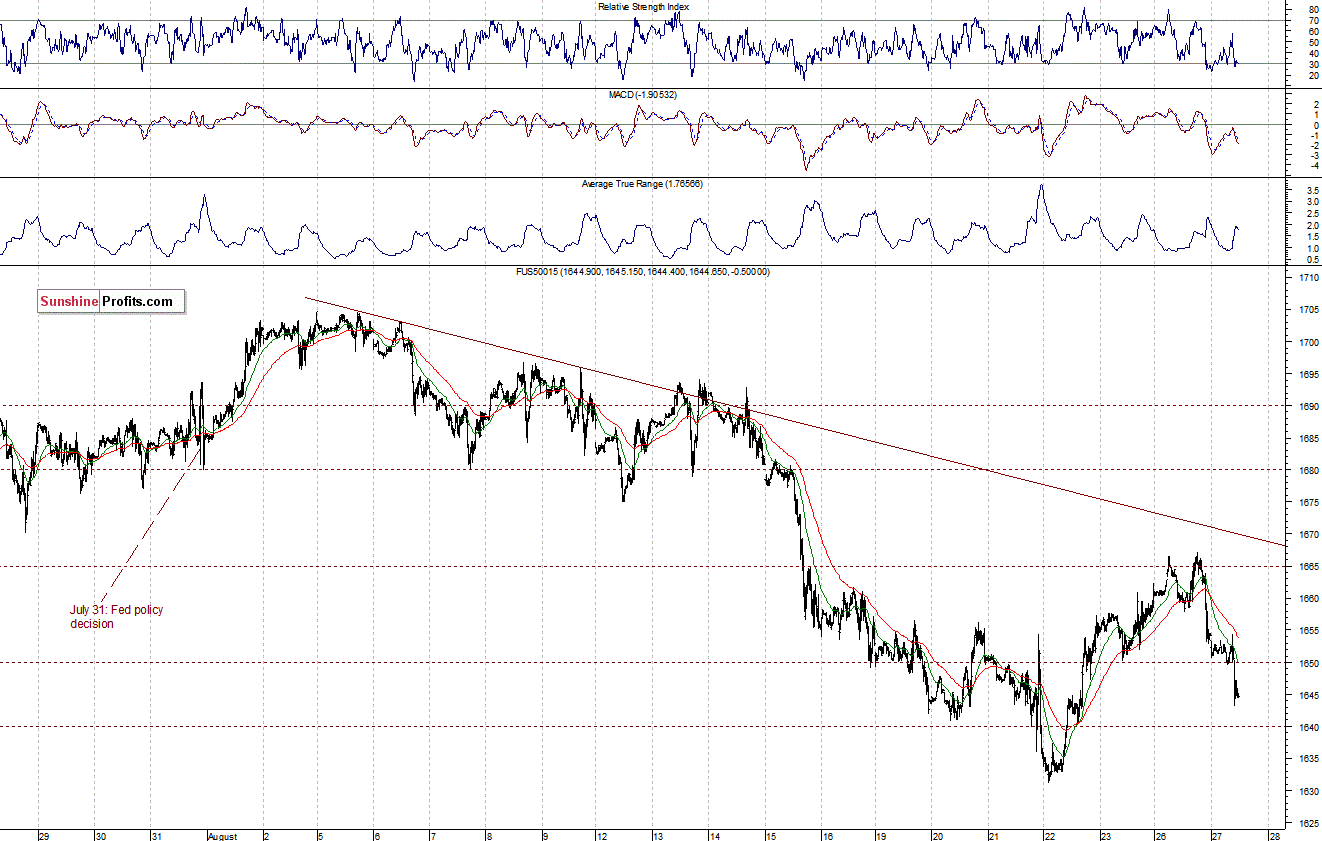Click date axis label 9
The image size is (1322, 841).
coord(545,835)
